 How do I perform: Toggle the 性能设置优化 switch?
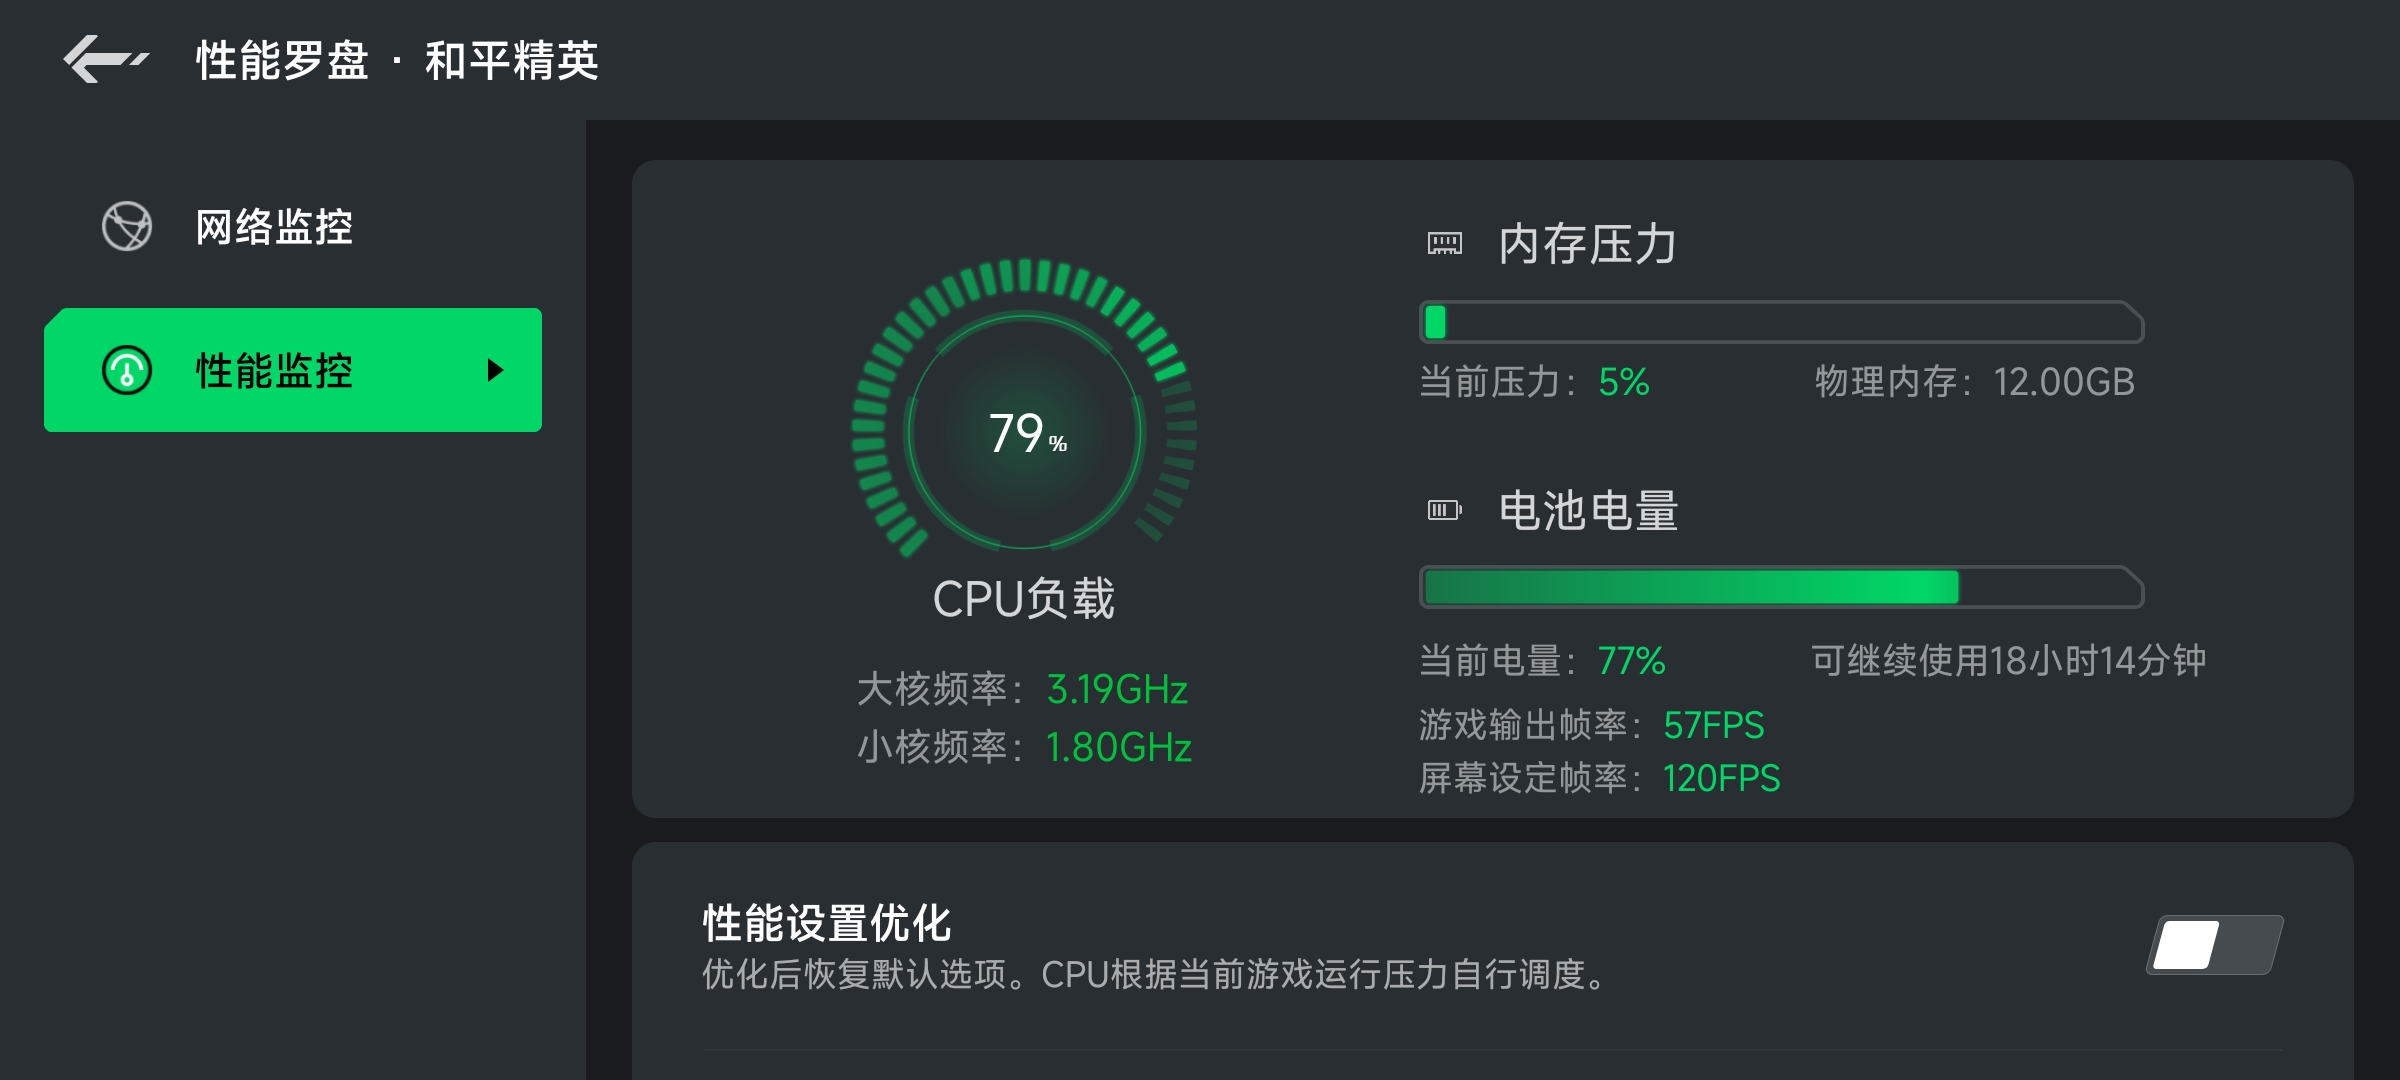click(x=2215, y=944)
